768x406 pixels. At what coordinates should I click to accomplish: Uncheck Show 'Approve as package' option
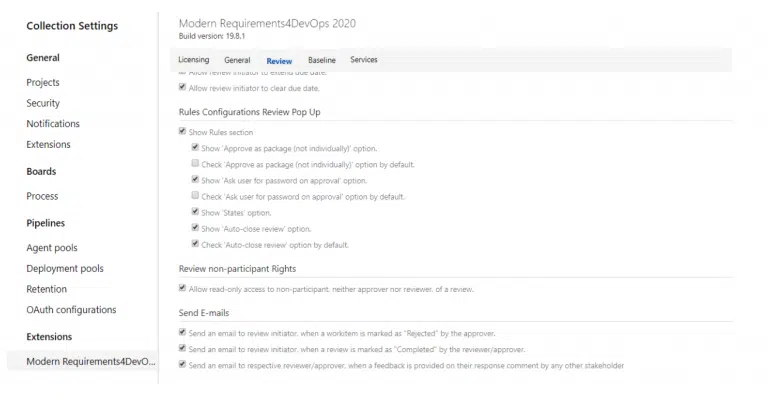pos(195,148)
